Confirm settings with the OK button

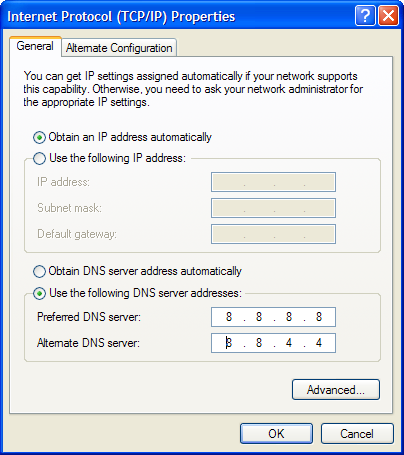276,434
